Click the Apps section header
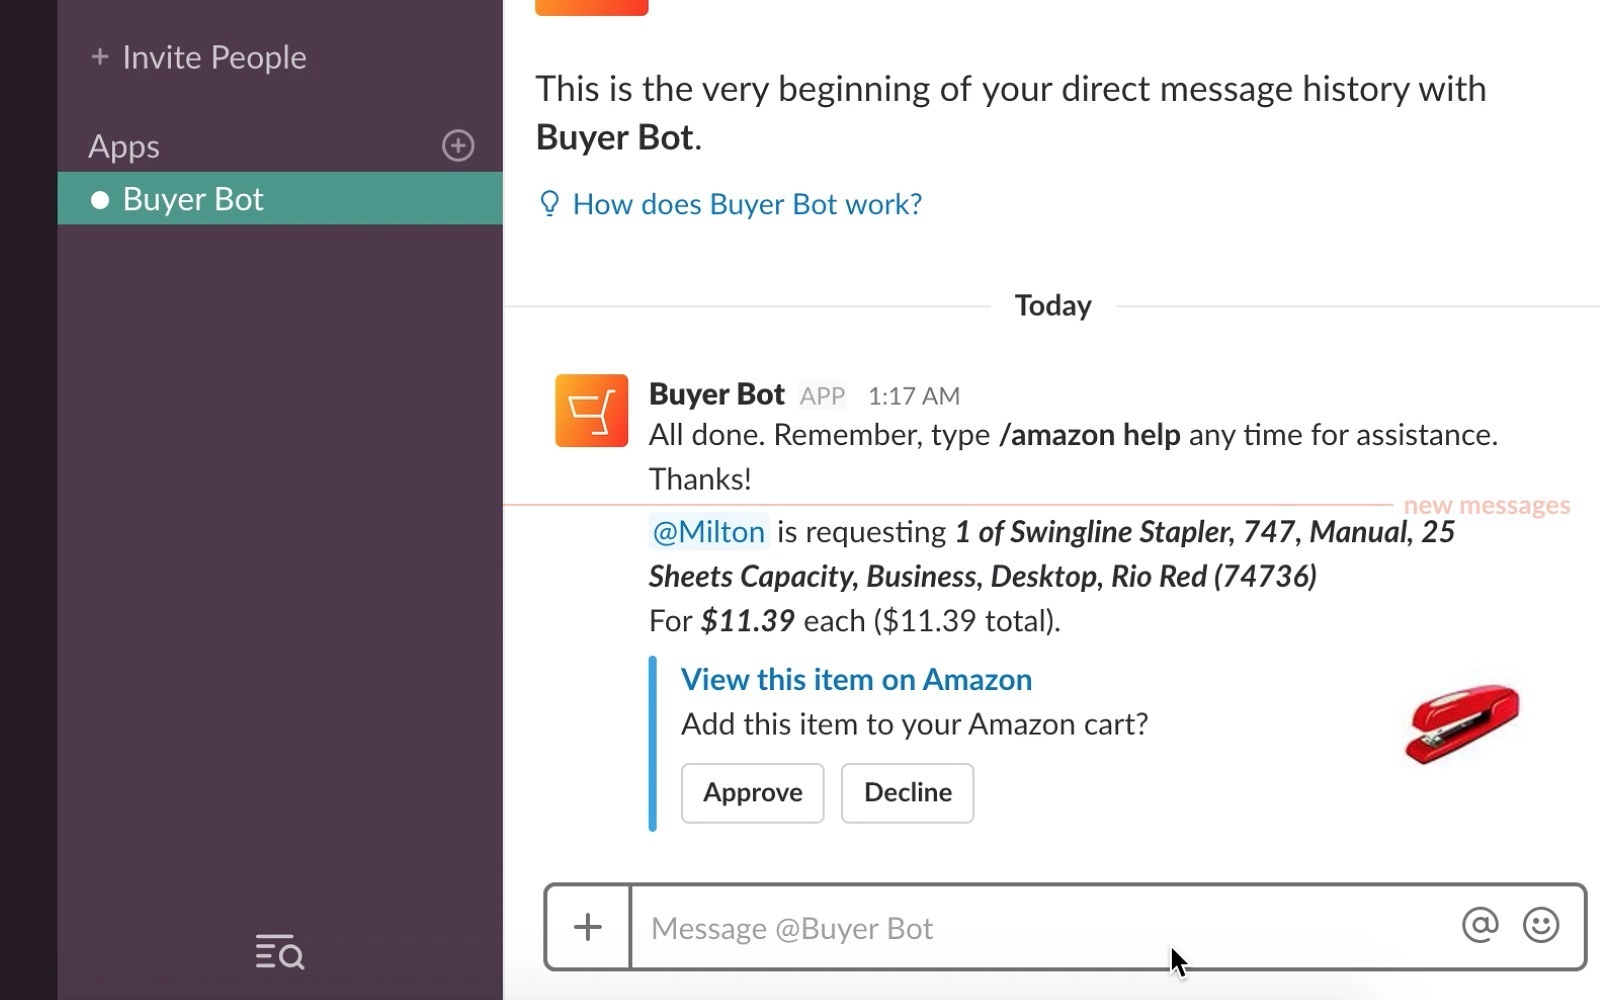 pyautogui.click(x=124, y=147)
